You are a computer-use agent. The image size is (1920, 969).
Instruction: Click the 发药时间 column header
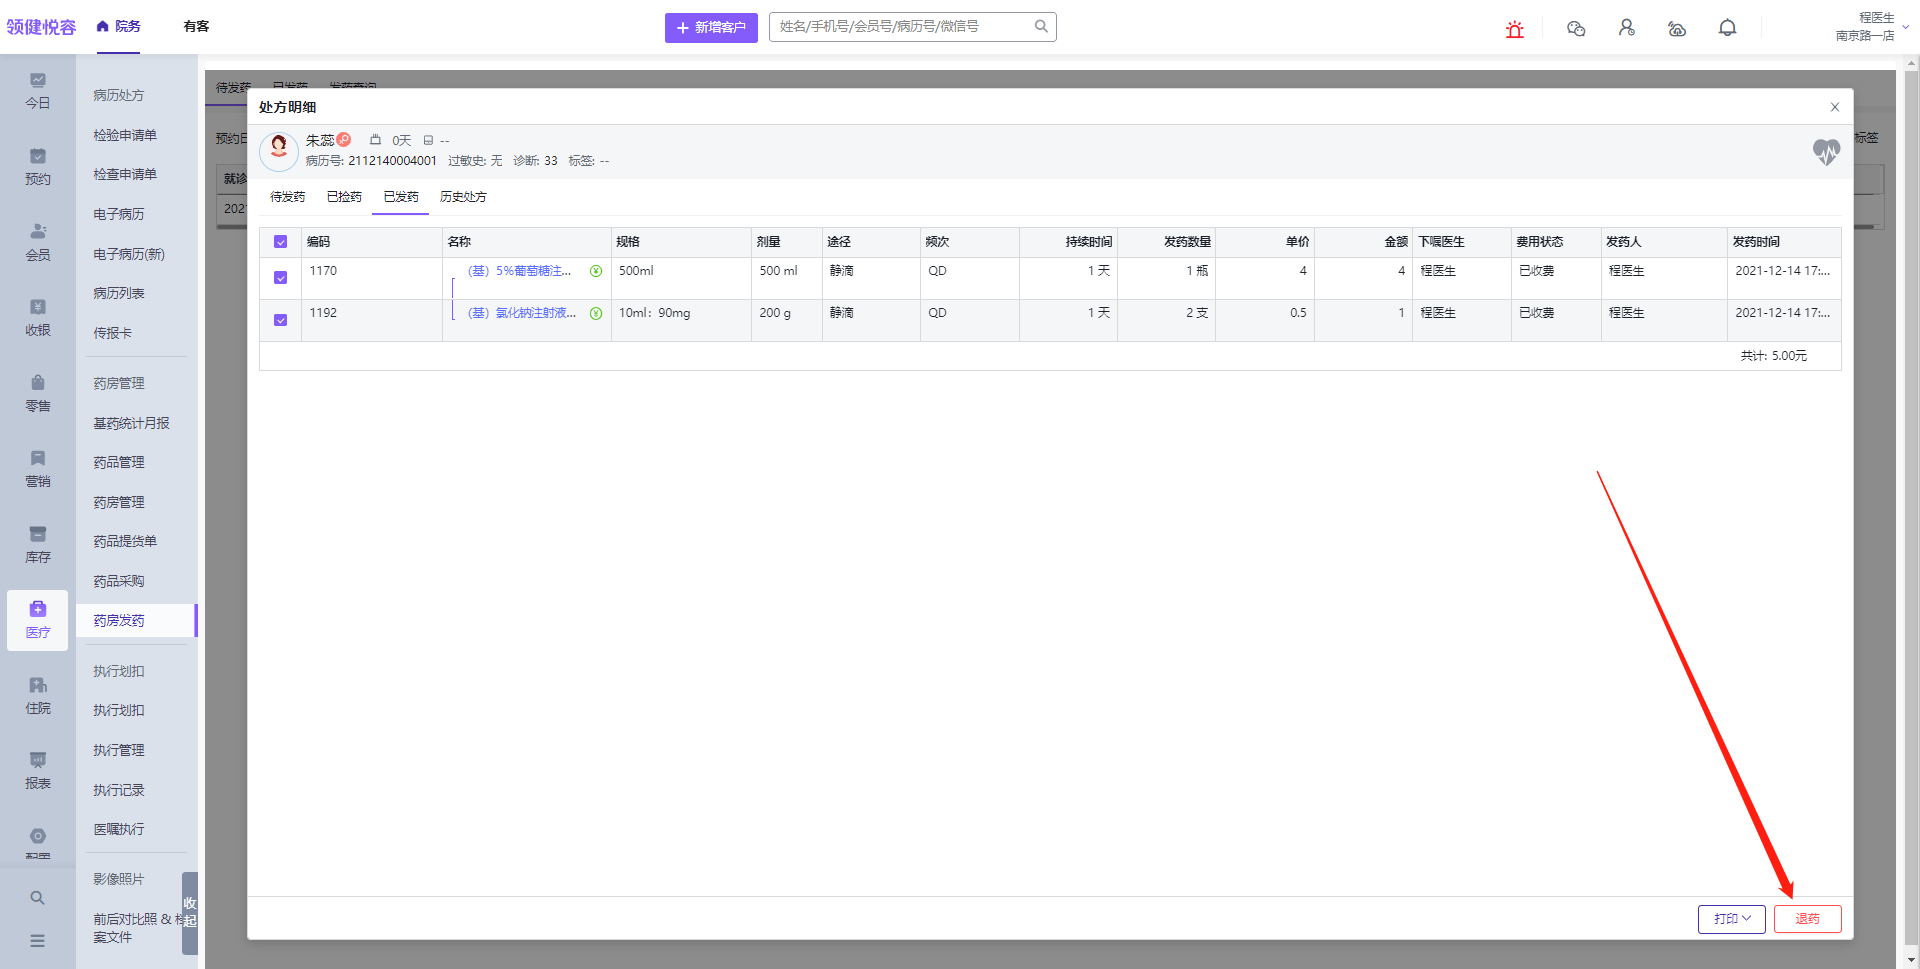pos(1784,242)
